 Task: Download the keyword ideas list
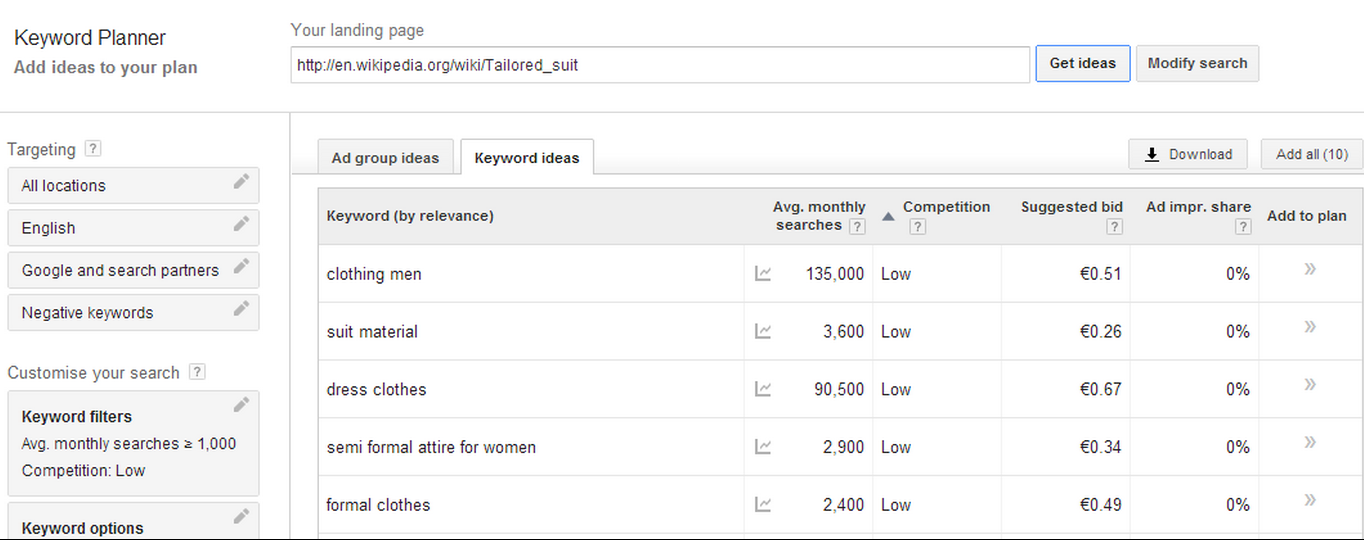click(x=1188, y=154)
